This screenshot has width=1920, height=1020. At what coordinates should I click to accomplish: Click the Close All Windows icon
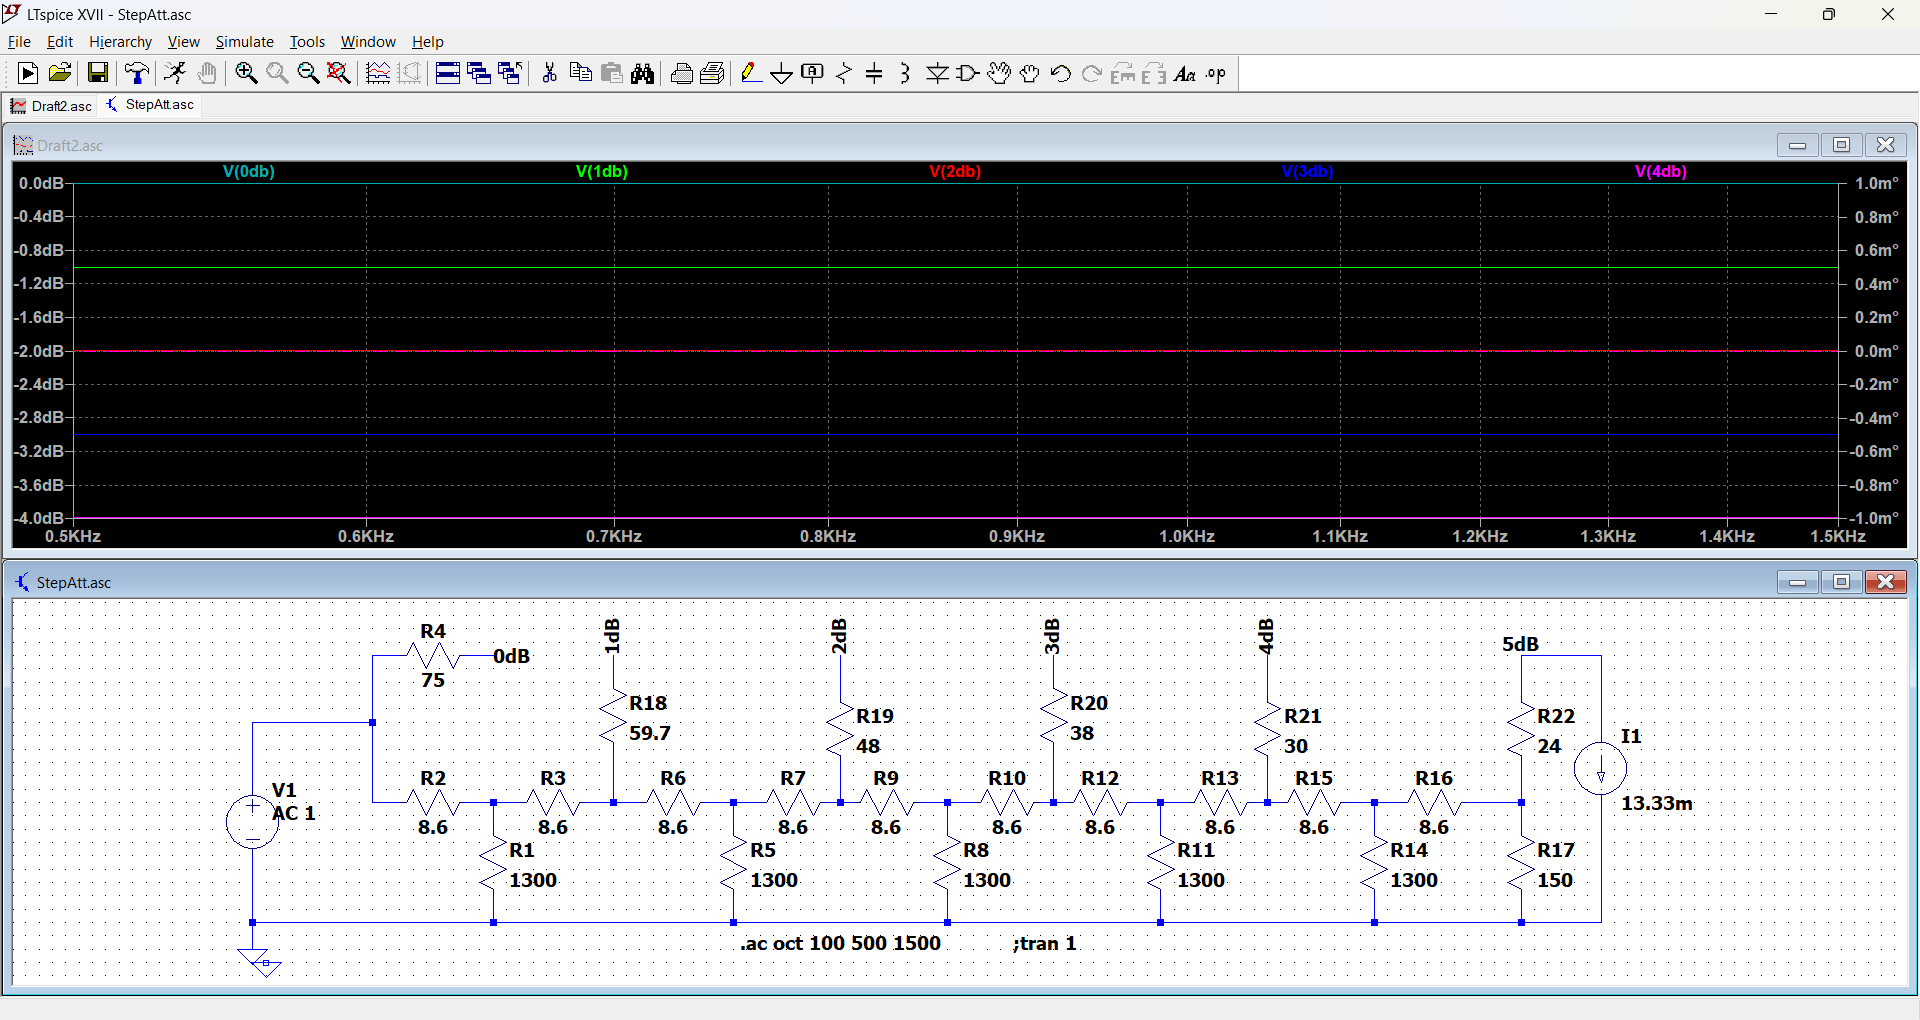pyautogui.click(x=510, y=73)
